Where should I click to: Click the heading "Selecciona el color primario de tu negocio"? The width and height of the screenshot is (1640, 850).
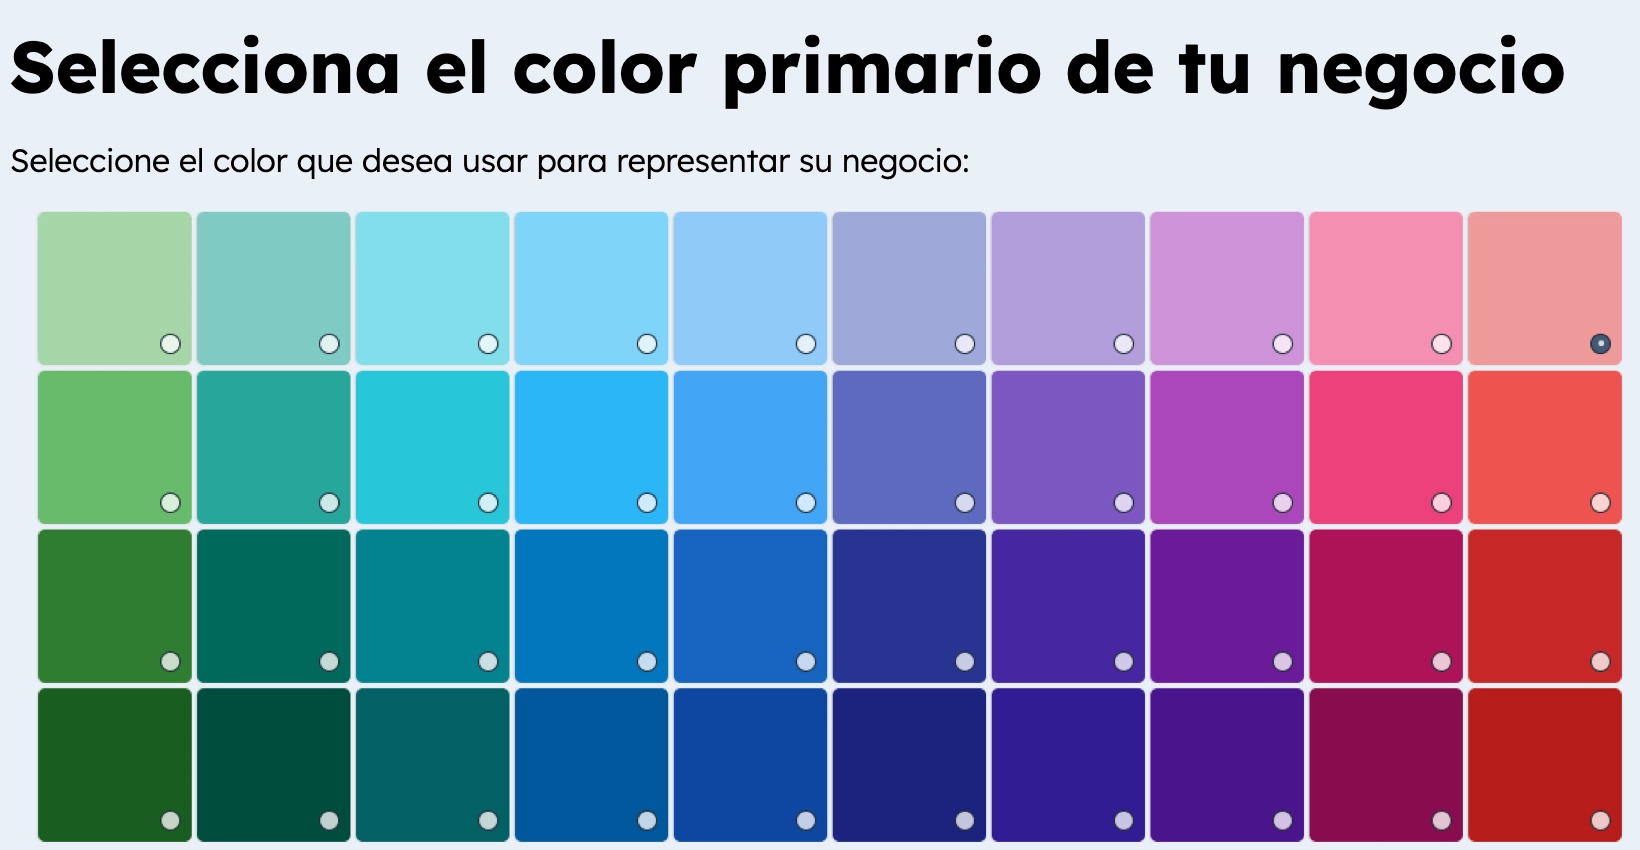tap(788, 68)
